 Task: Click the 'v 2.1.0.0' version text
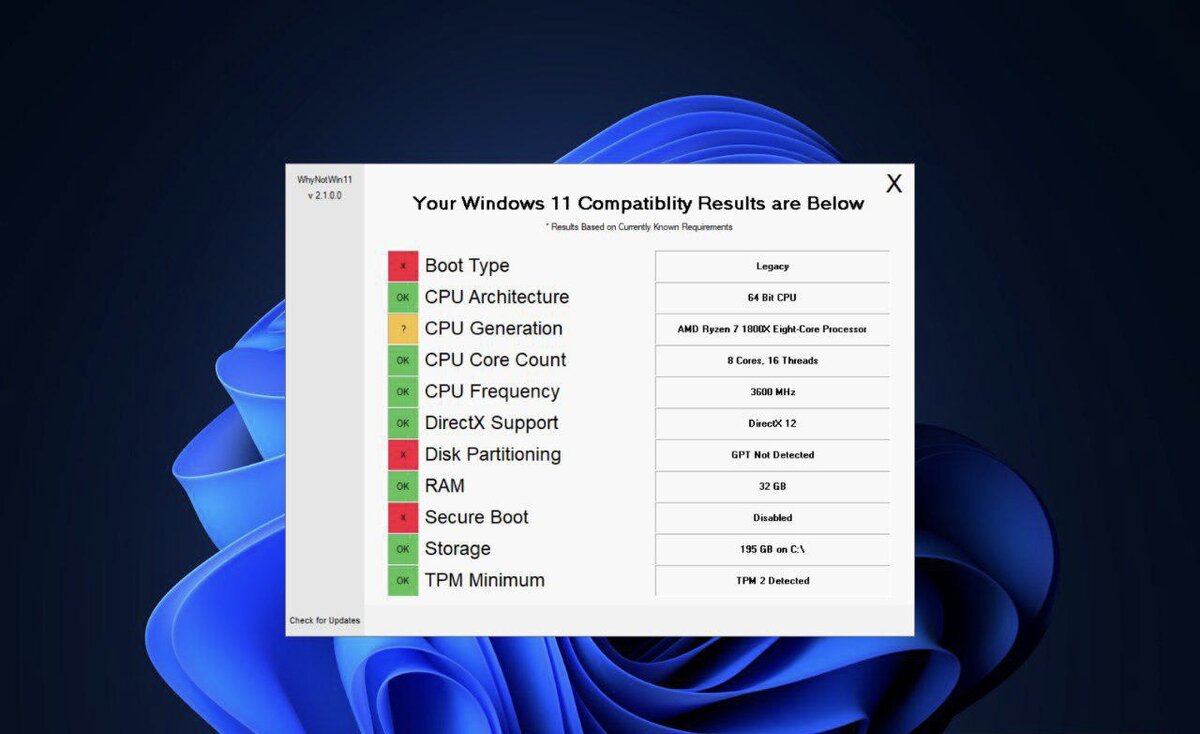pos(325,196)
